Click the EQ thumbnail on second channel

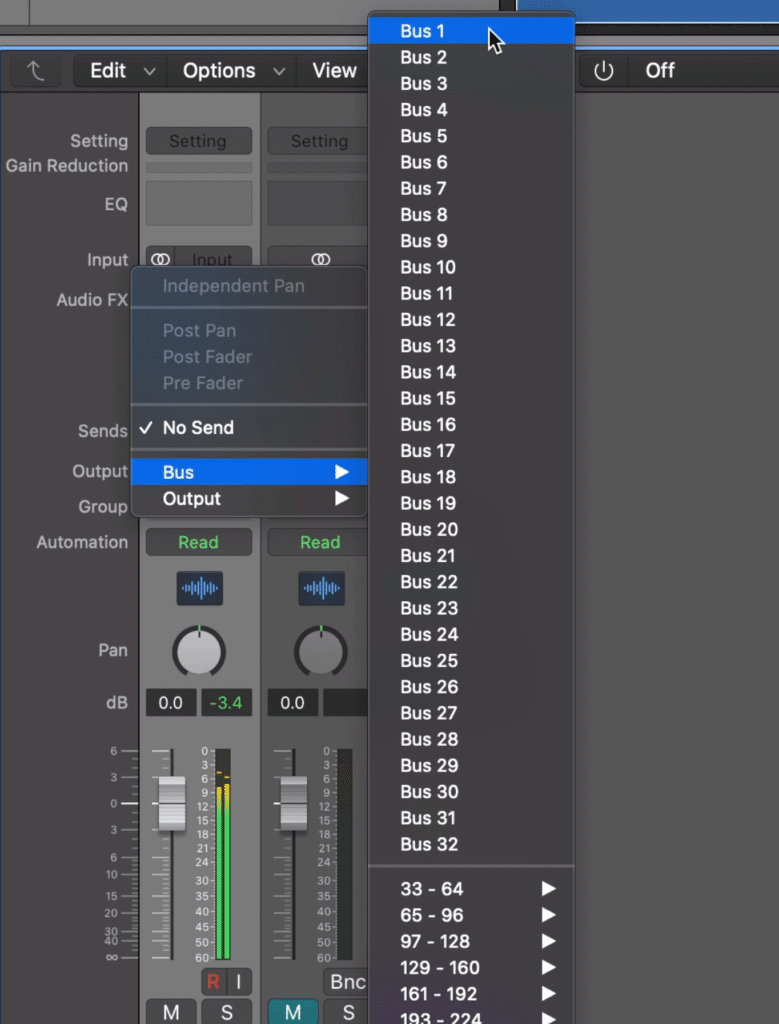[x=318, y=203]
